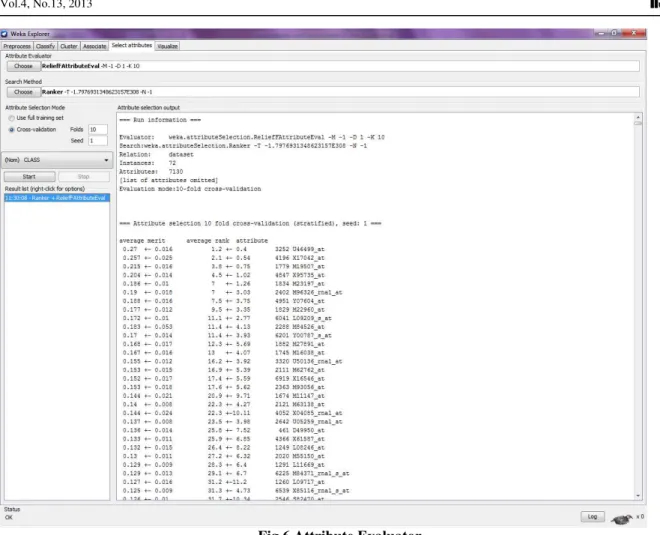
Task: Open the Log window
Action: (x=592, y=516)
